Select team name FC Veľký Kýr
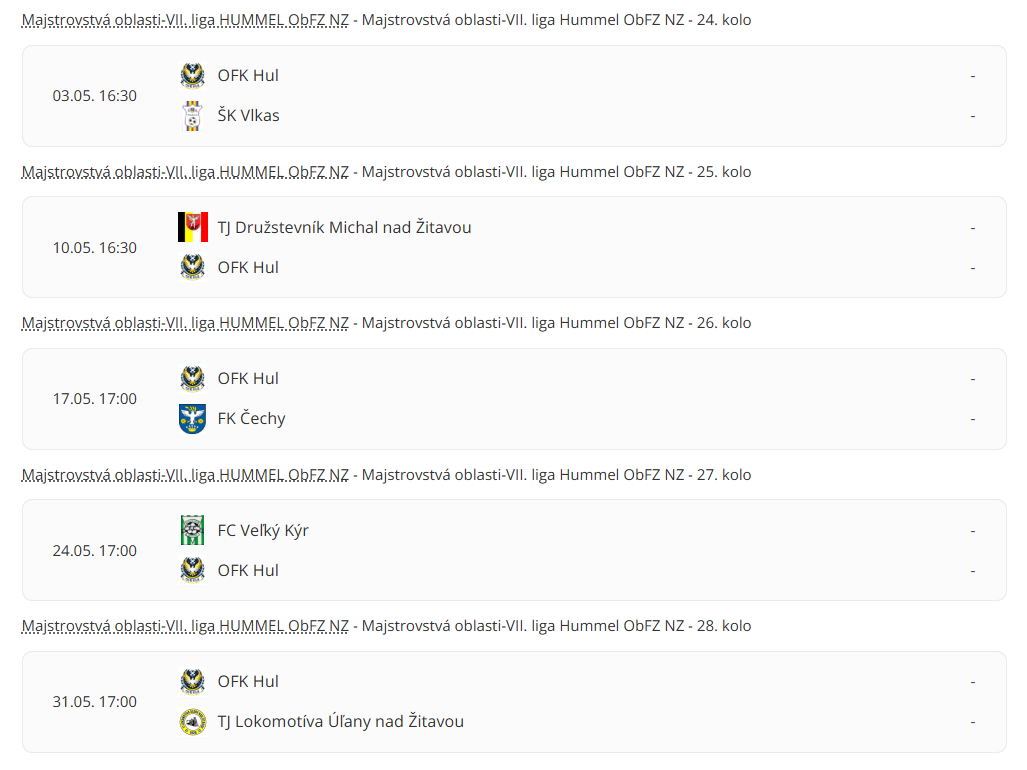This screenshot has width=1027, height=770. (x=263, y=531)
